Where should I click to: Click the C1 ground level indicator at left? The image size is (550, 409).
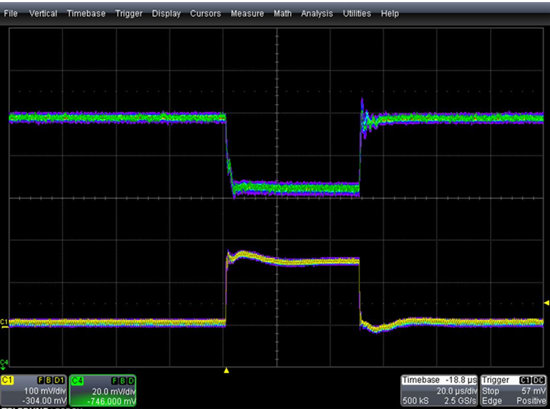[x=4, y=323]
